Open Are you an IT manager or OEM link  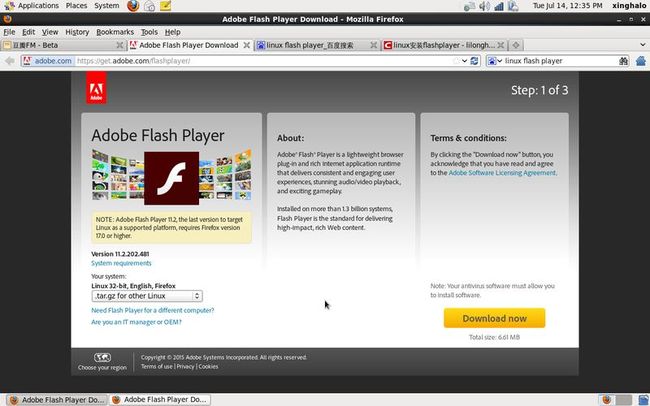click(x=136, y=322)
